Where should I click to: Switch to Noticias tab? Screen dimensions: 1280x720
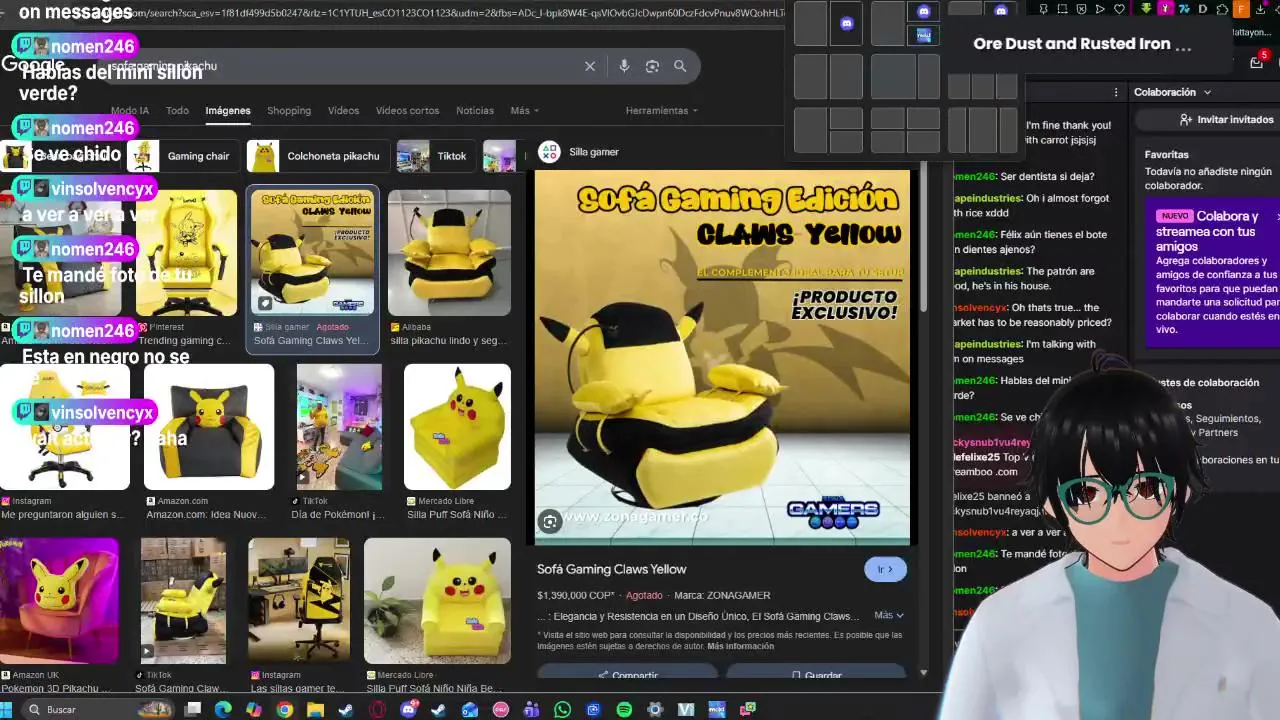pos(475,111)
